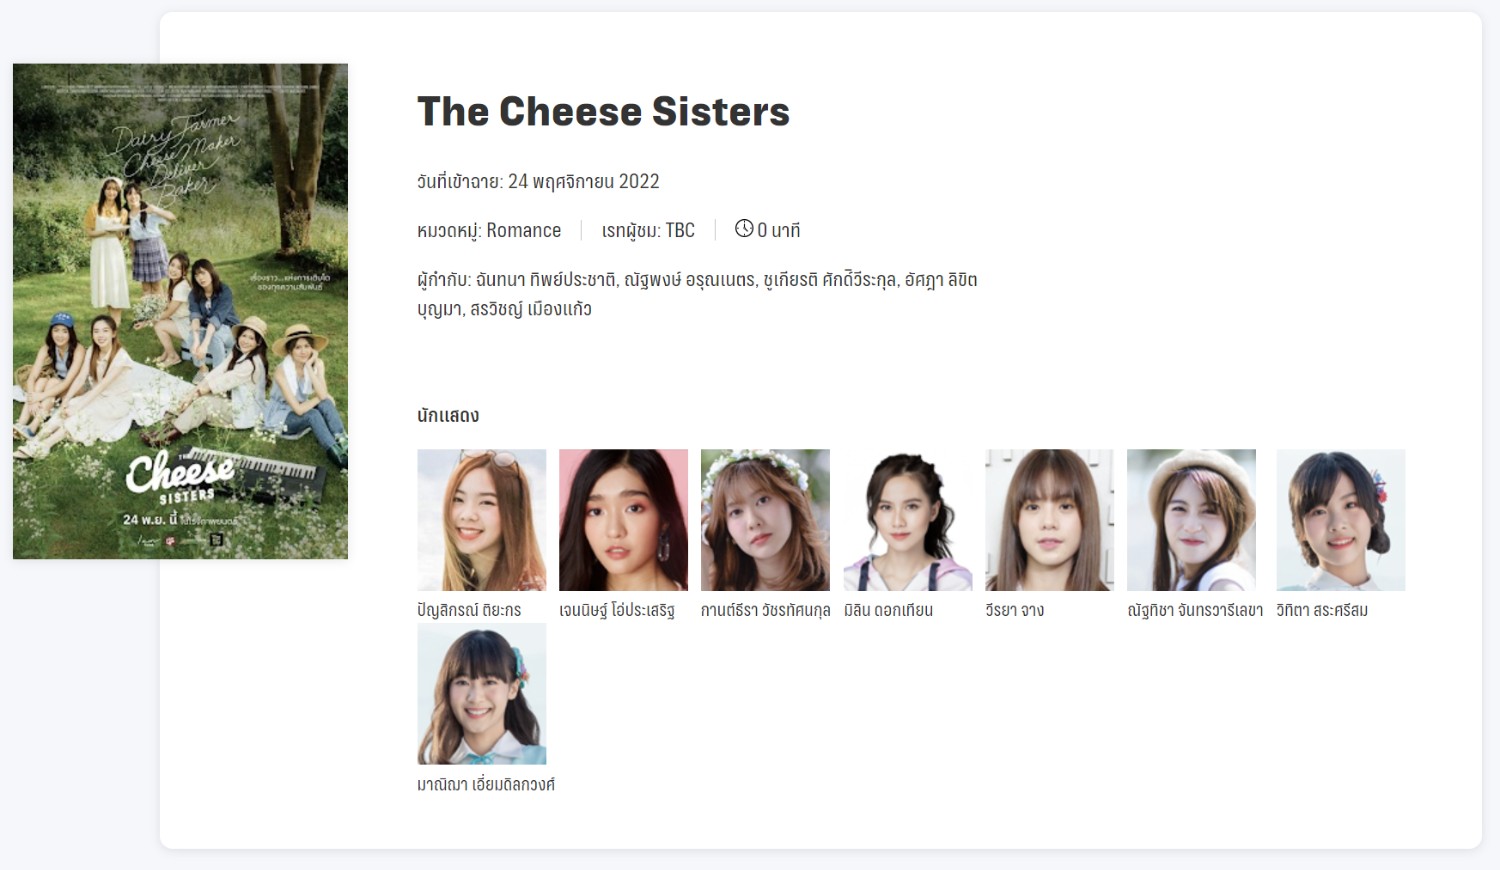Select actor photo of มิลิน ดอกเทียน
This screenshot has width=1500, height=870.
coord(908,520)
